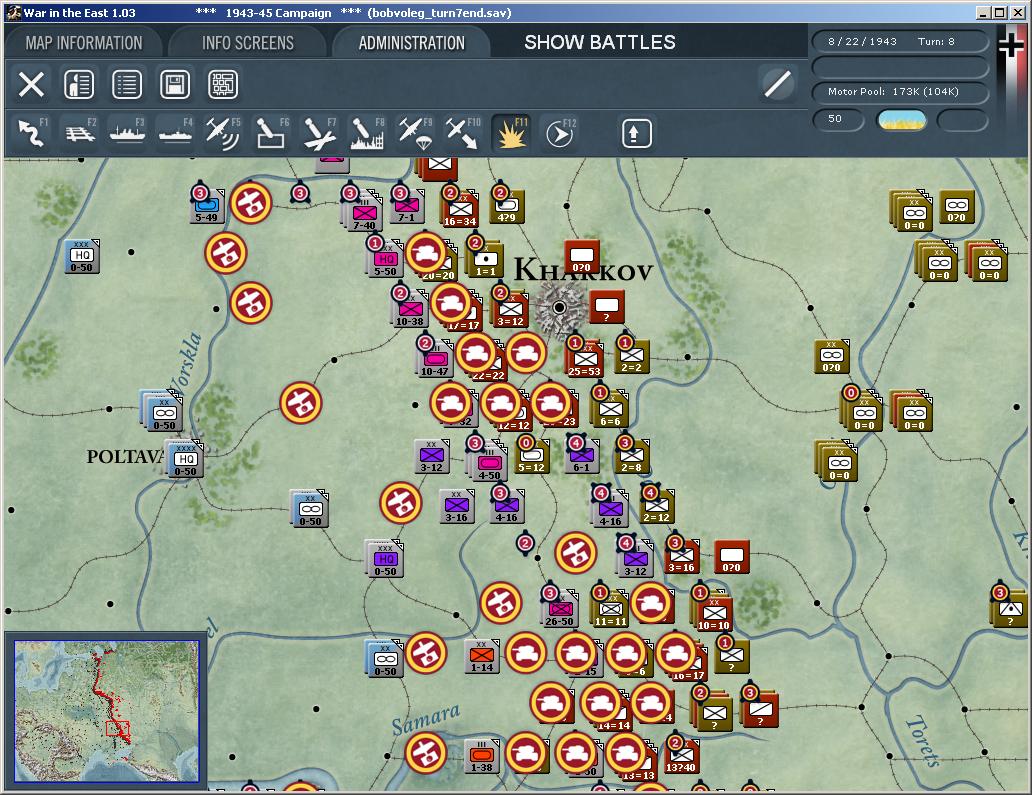Click the F12 end turn icon

pos(559,132)
